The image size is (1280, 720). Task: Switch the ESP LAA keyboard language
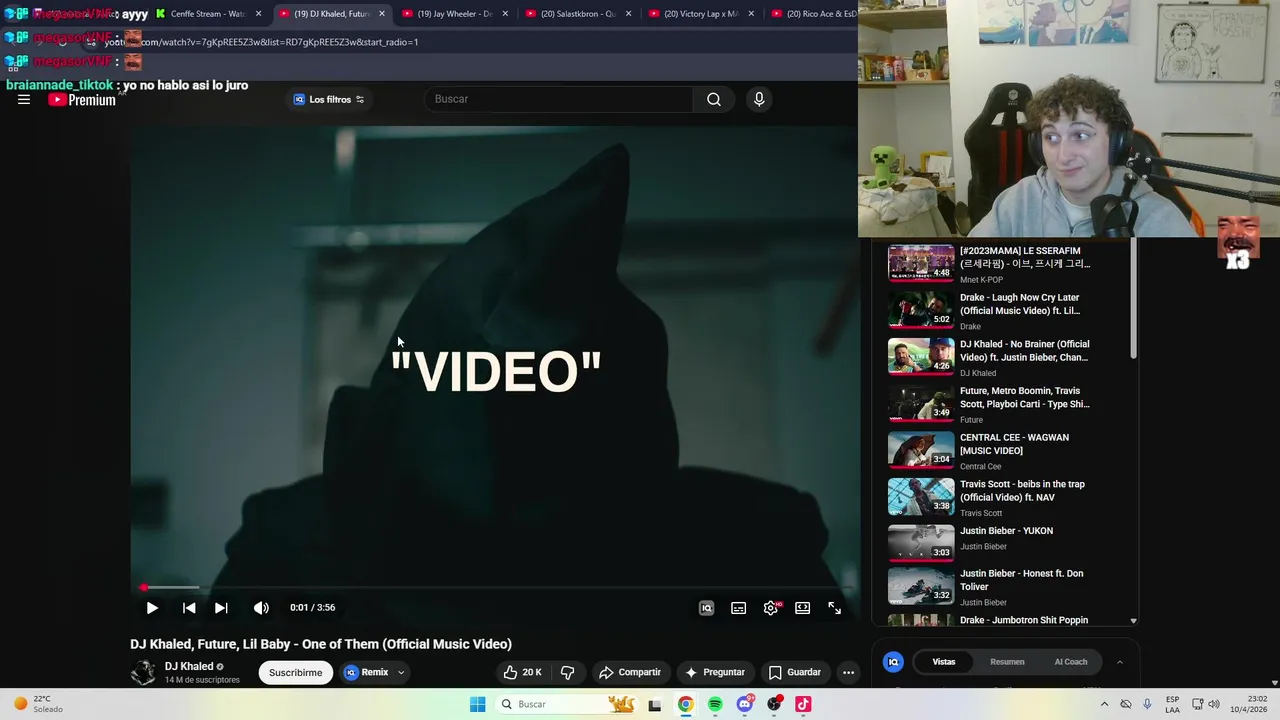tap(1172, 704)
